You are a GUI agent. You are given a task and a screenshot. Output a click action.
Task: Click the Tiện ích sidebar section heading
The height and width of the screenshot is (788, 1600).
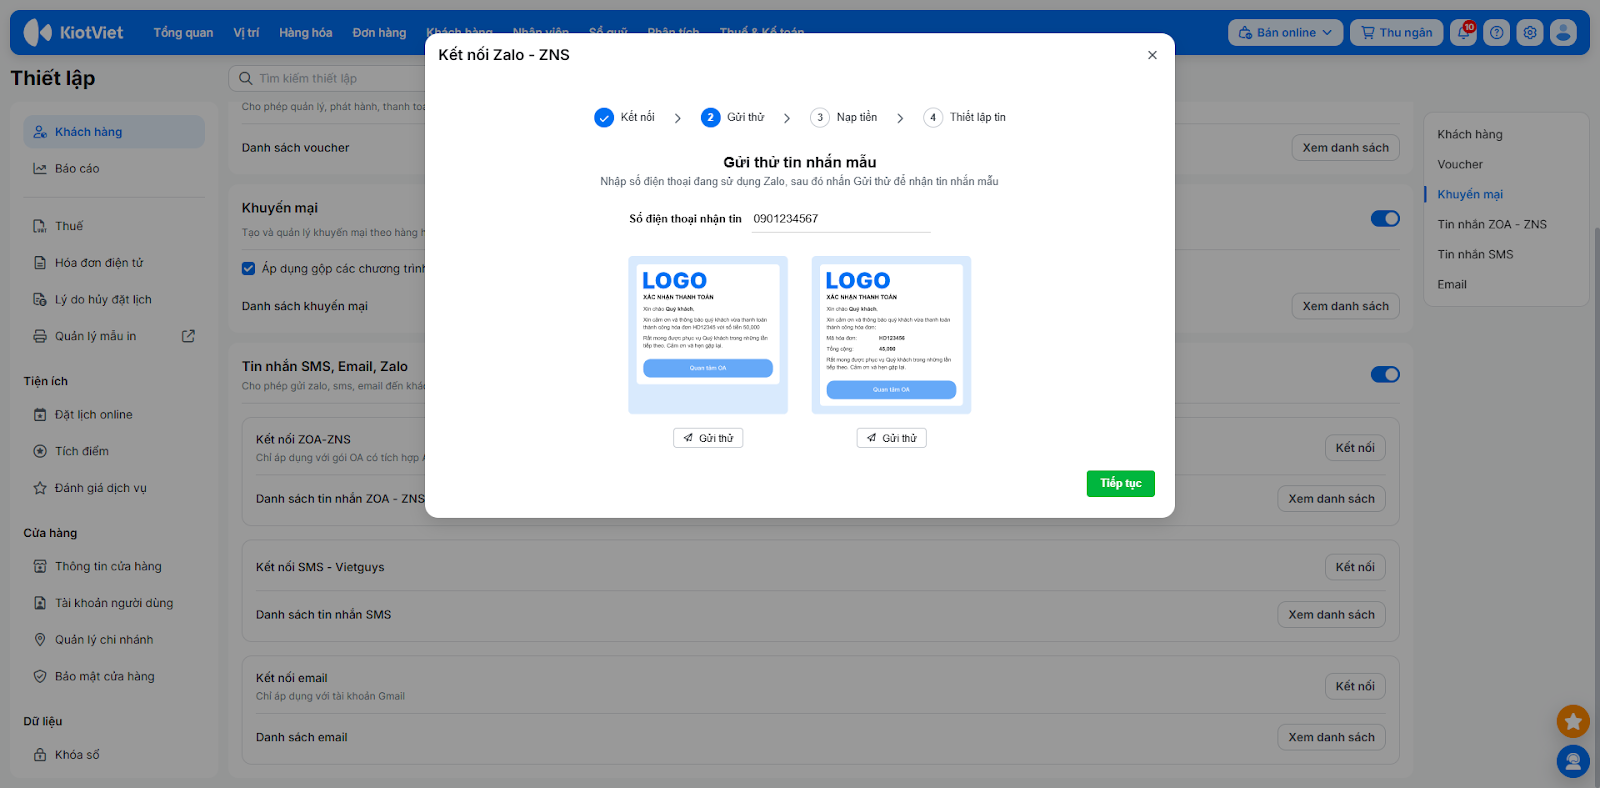point(46,381)
